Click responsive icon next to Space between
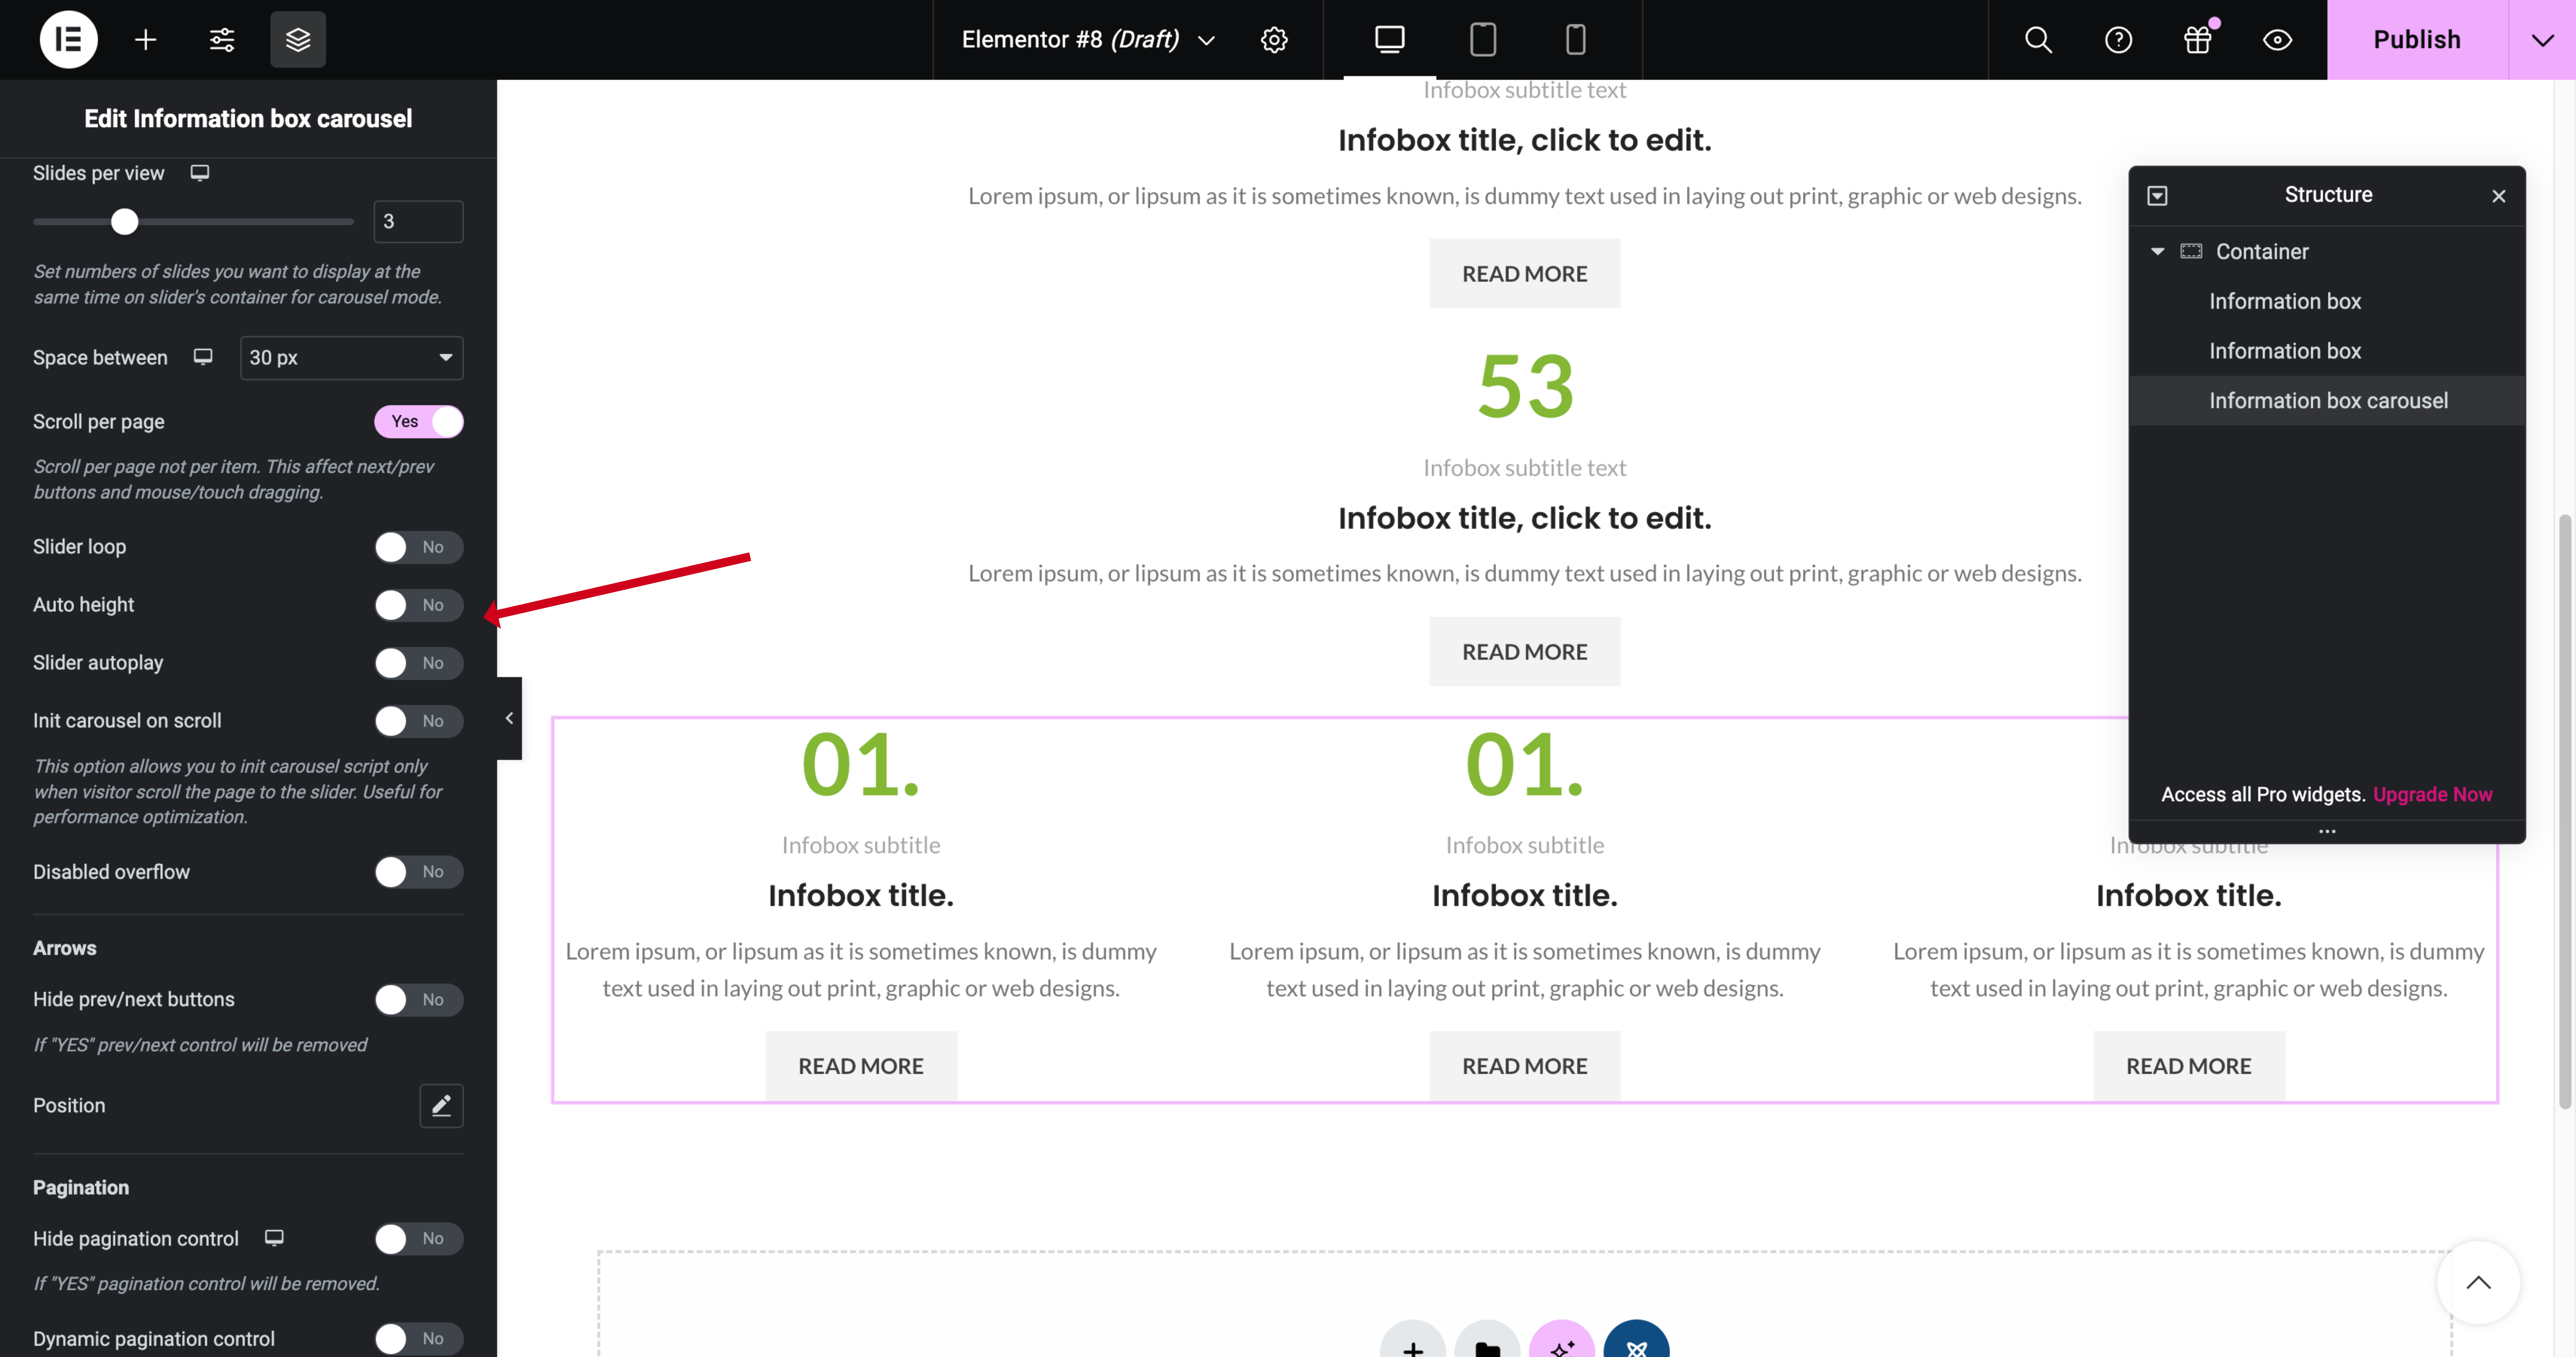The width and height of the screenshot is (2576, 1357). pos(203,357)
